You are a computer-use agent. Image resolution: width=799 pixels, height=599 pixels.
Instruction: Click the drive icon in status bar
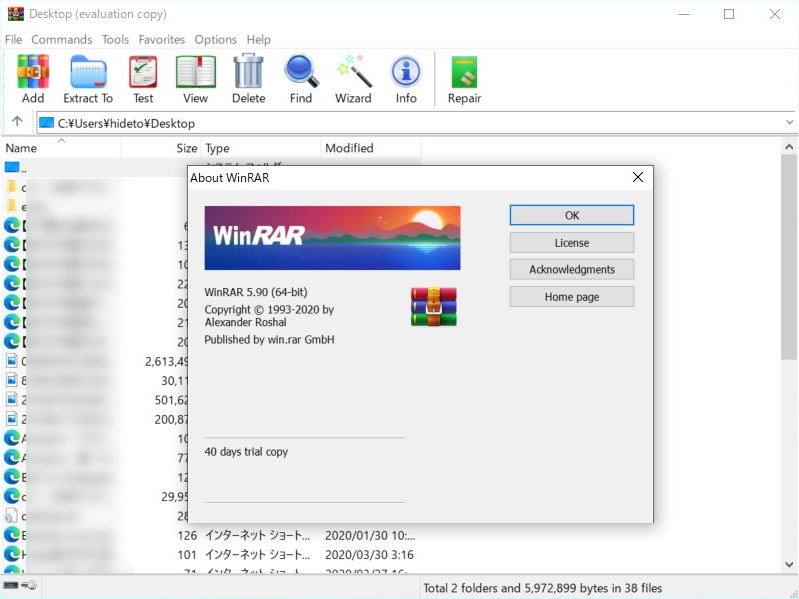click(11, 586)
